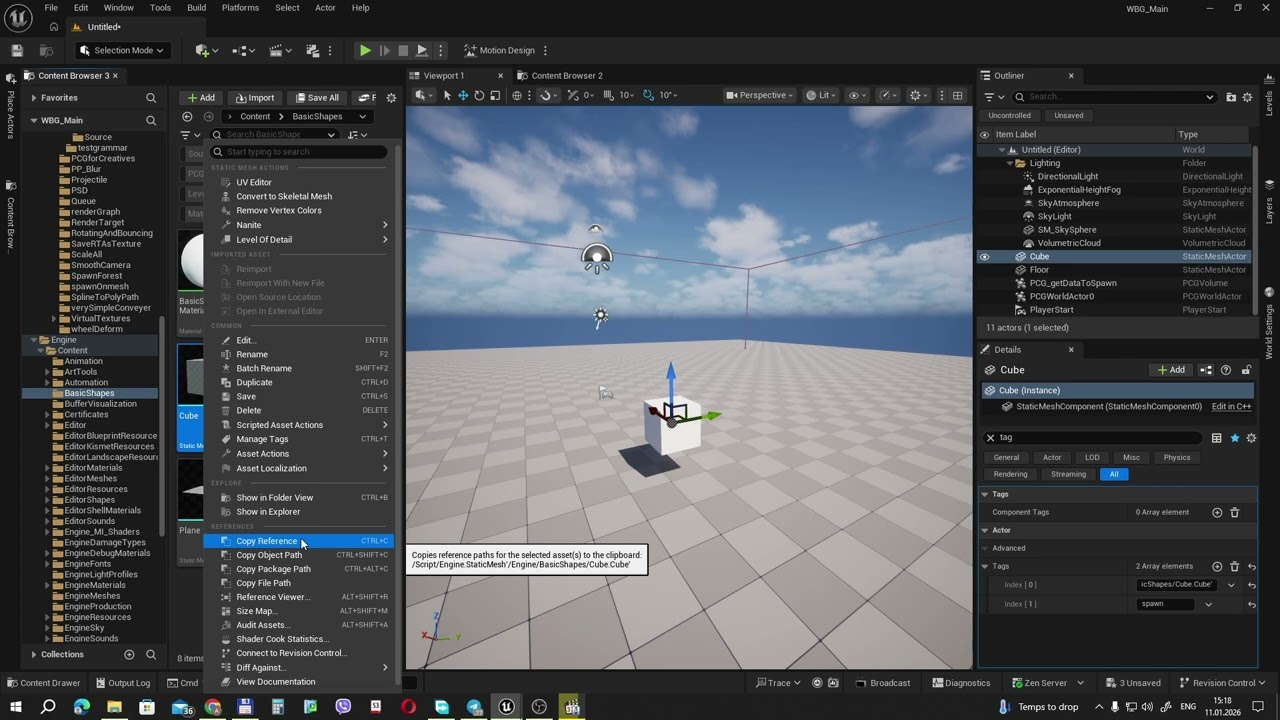Add element to Component Tags array

(1217, 512)
